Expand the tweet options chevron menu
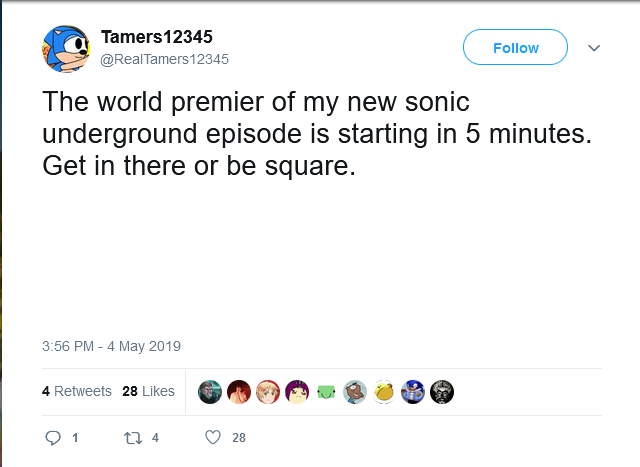Image resolution: width=640 pixels, height=467 pixels. click(593, 48)
